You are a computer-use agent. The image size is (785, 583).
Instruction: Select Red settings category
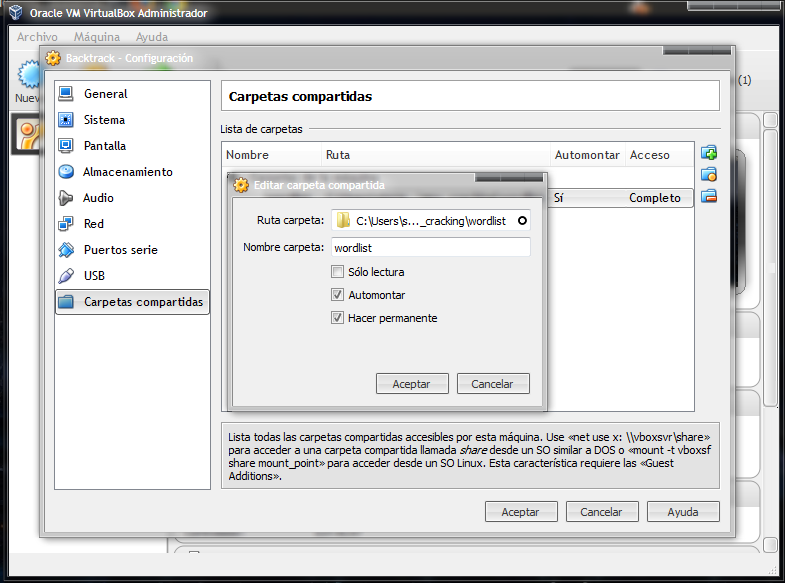coord(132,224)
